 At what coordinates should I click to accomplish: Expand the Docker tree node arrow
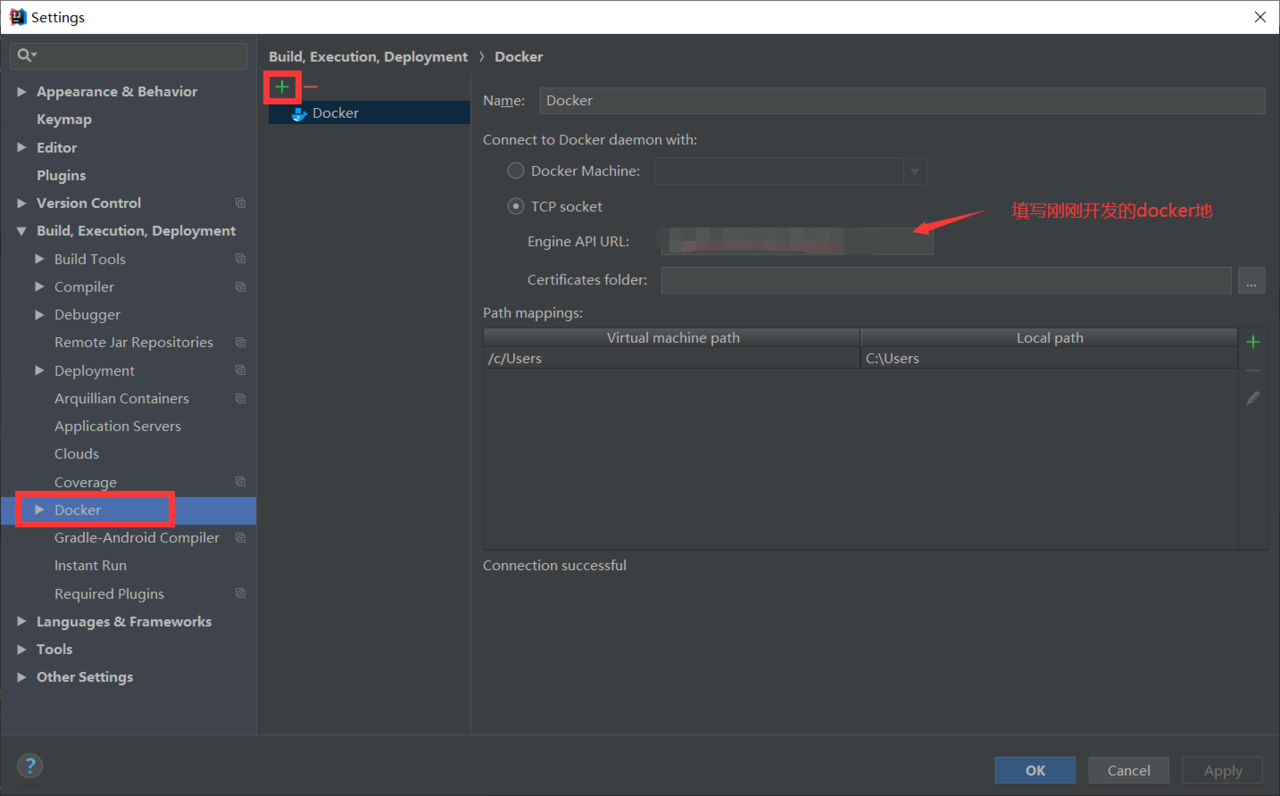(40, 510)
